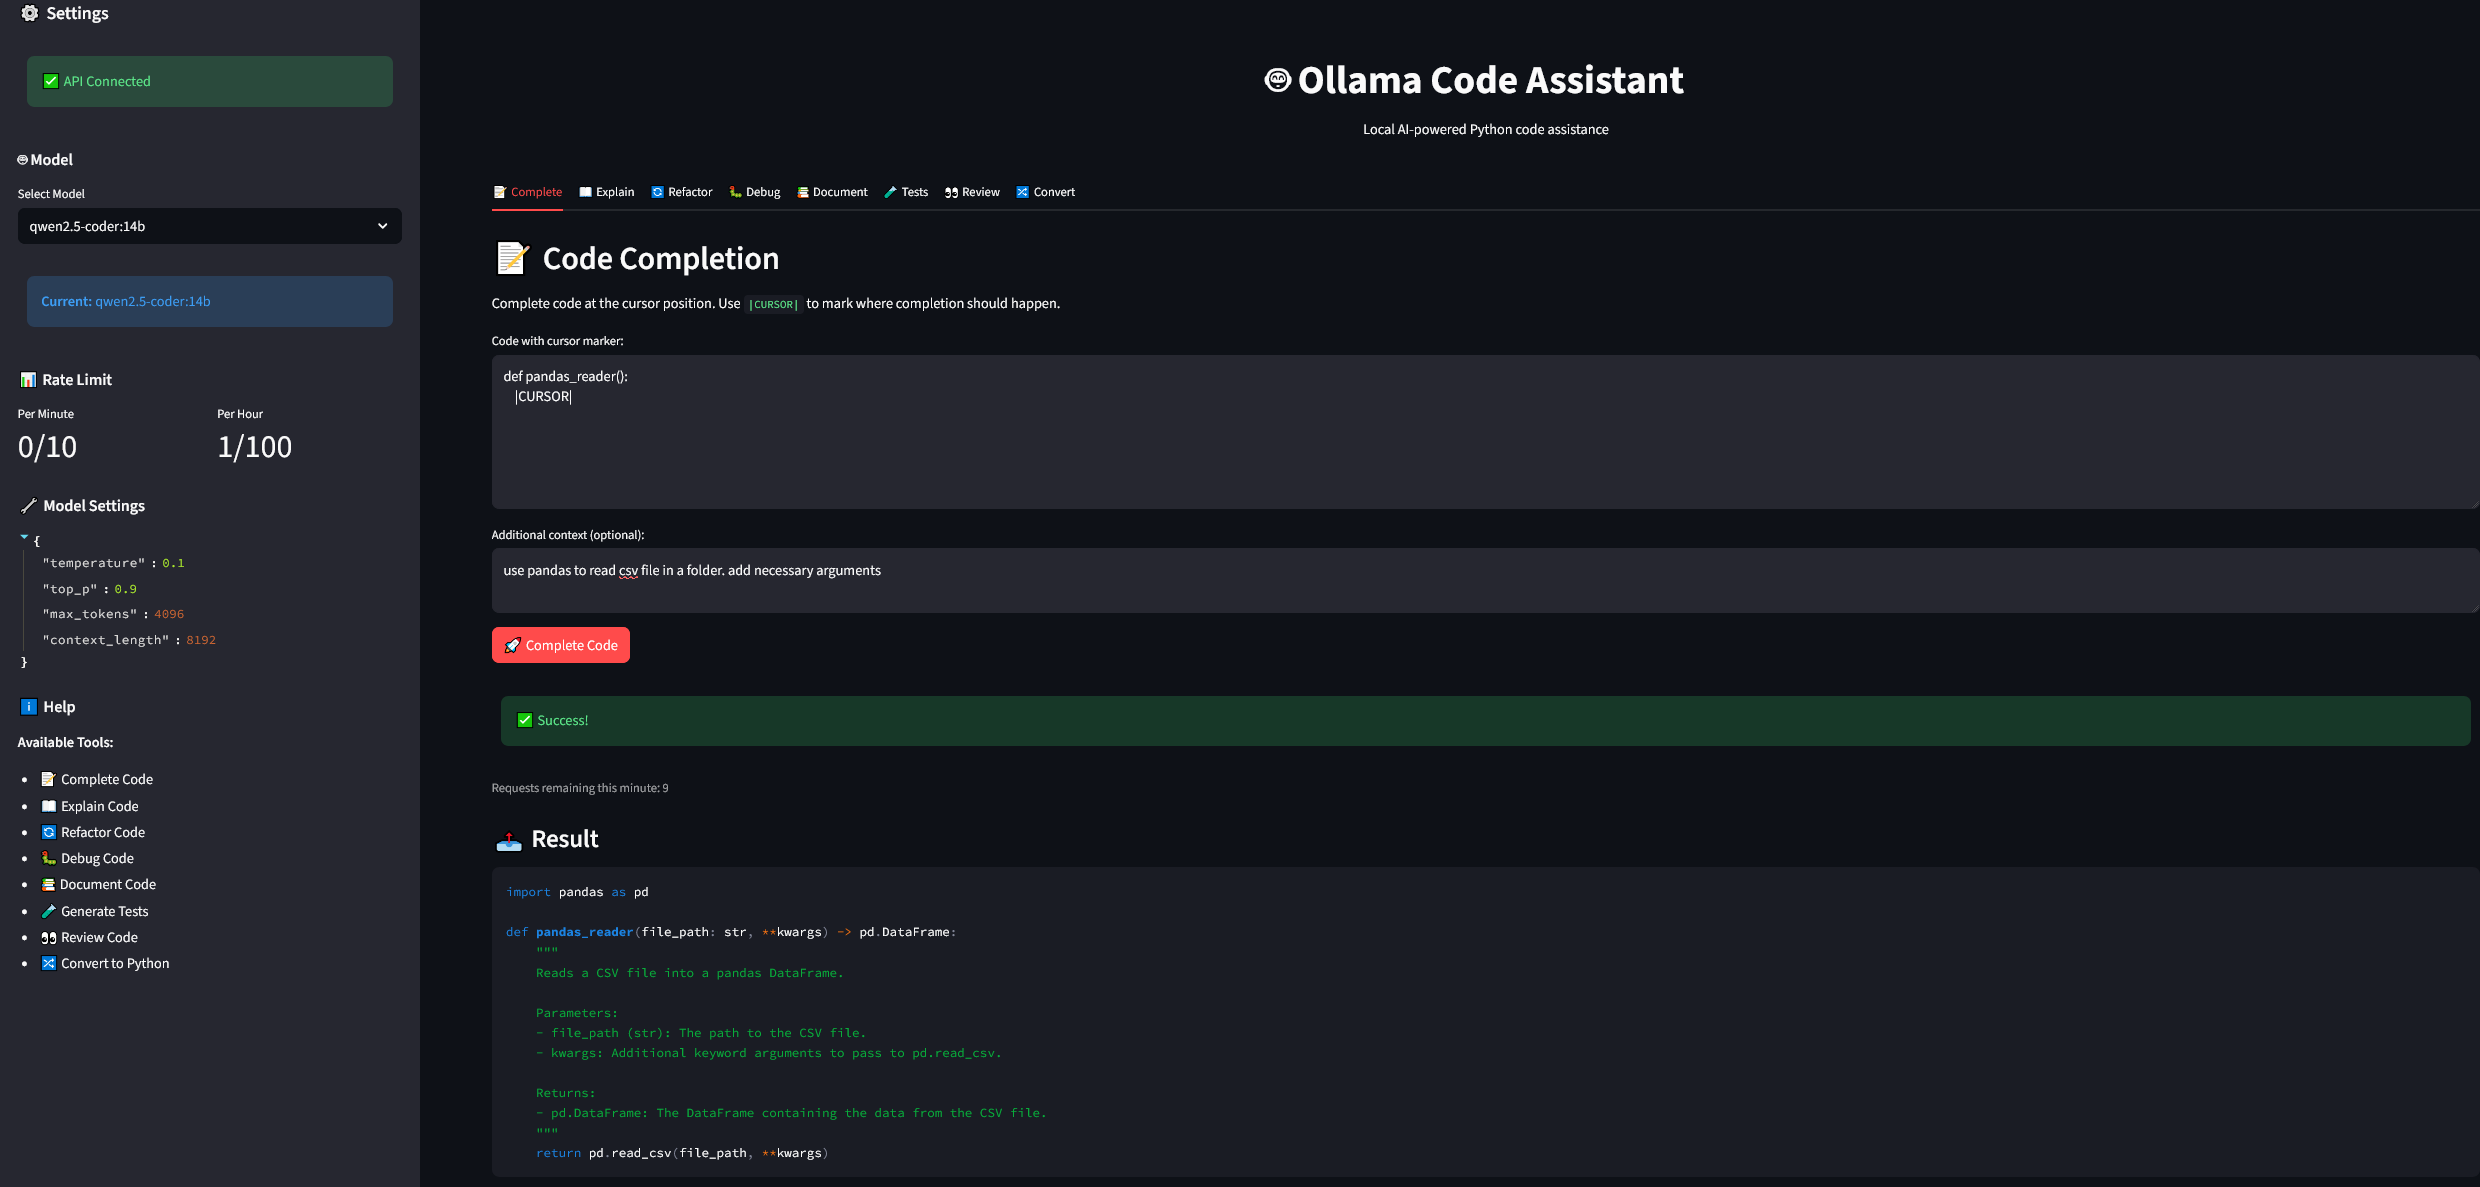Click the Success green checkmark
Screen dimensions: 2480x1187
(x=525, y=721)
